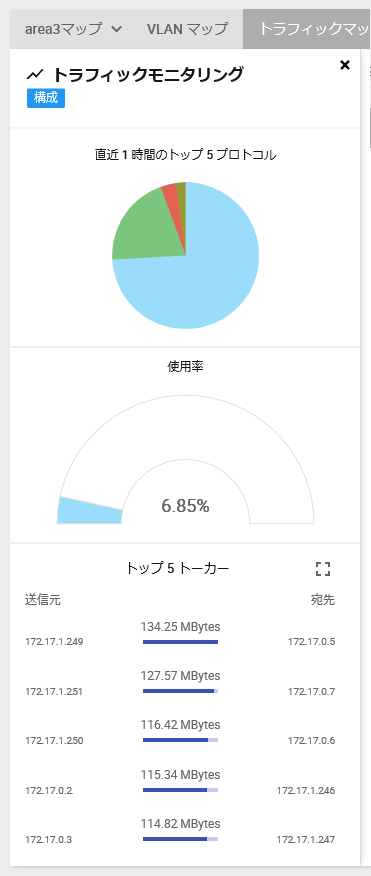Expand the Top 5 Talkers fullscreen icon
Image resolution: width=371 pixels, height=876 pixels.
[x=323, y=569]
